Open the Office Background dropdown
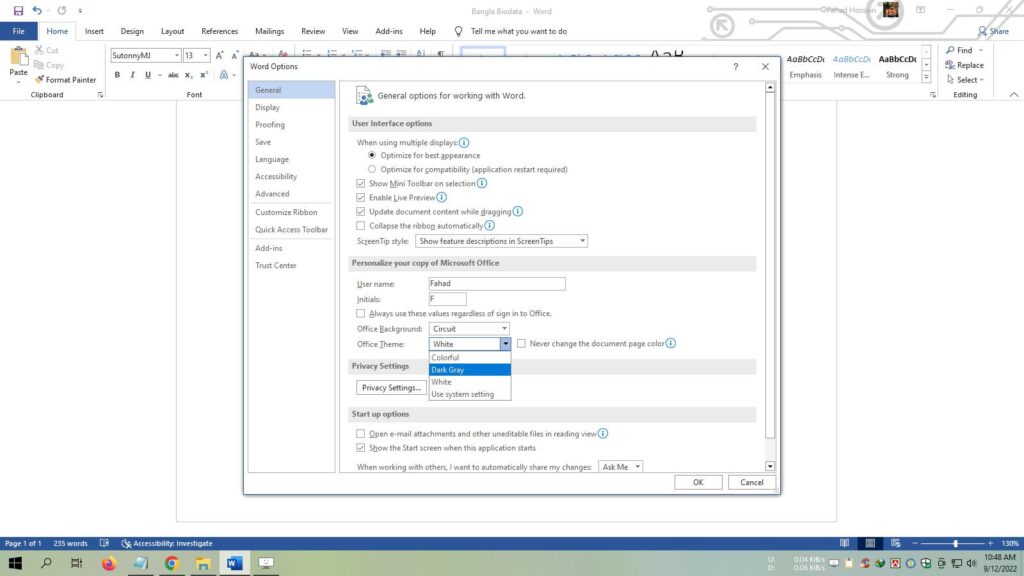 point(470,329)
